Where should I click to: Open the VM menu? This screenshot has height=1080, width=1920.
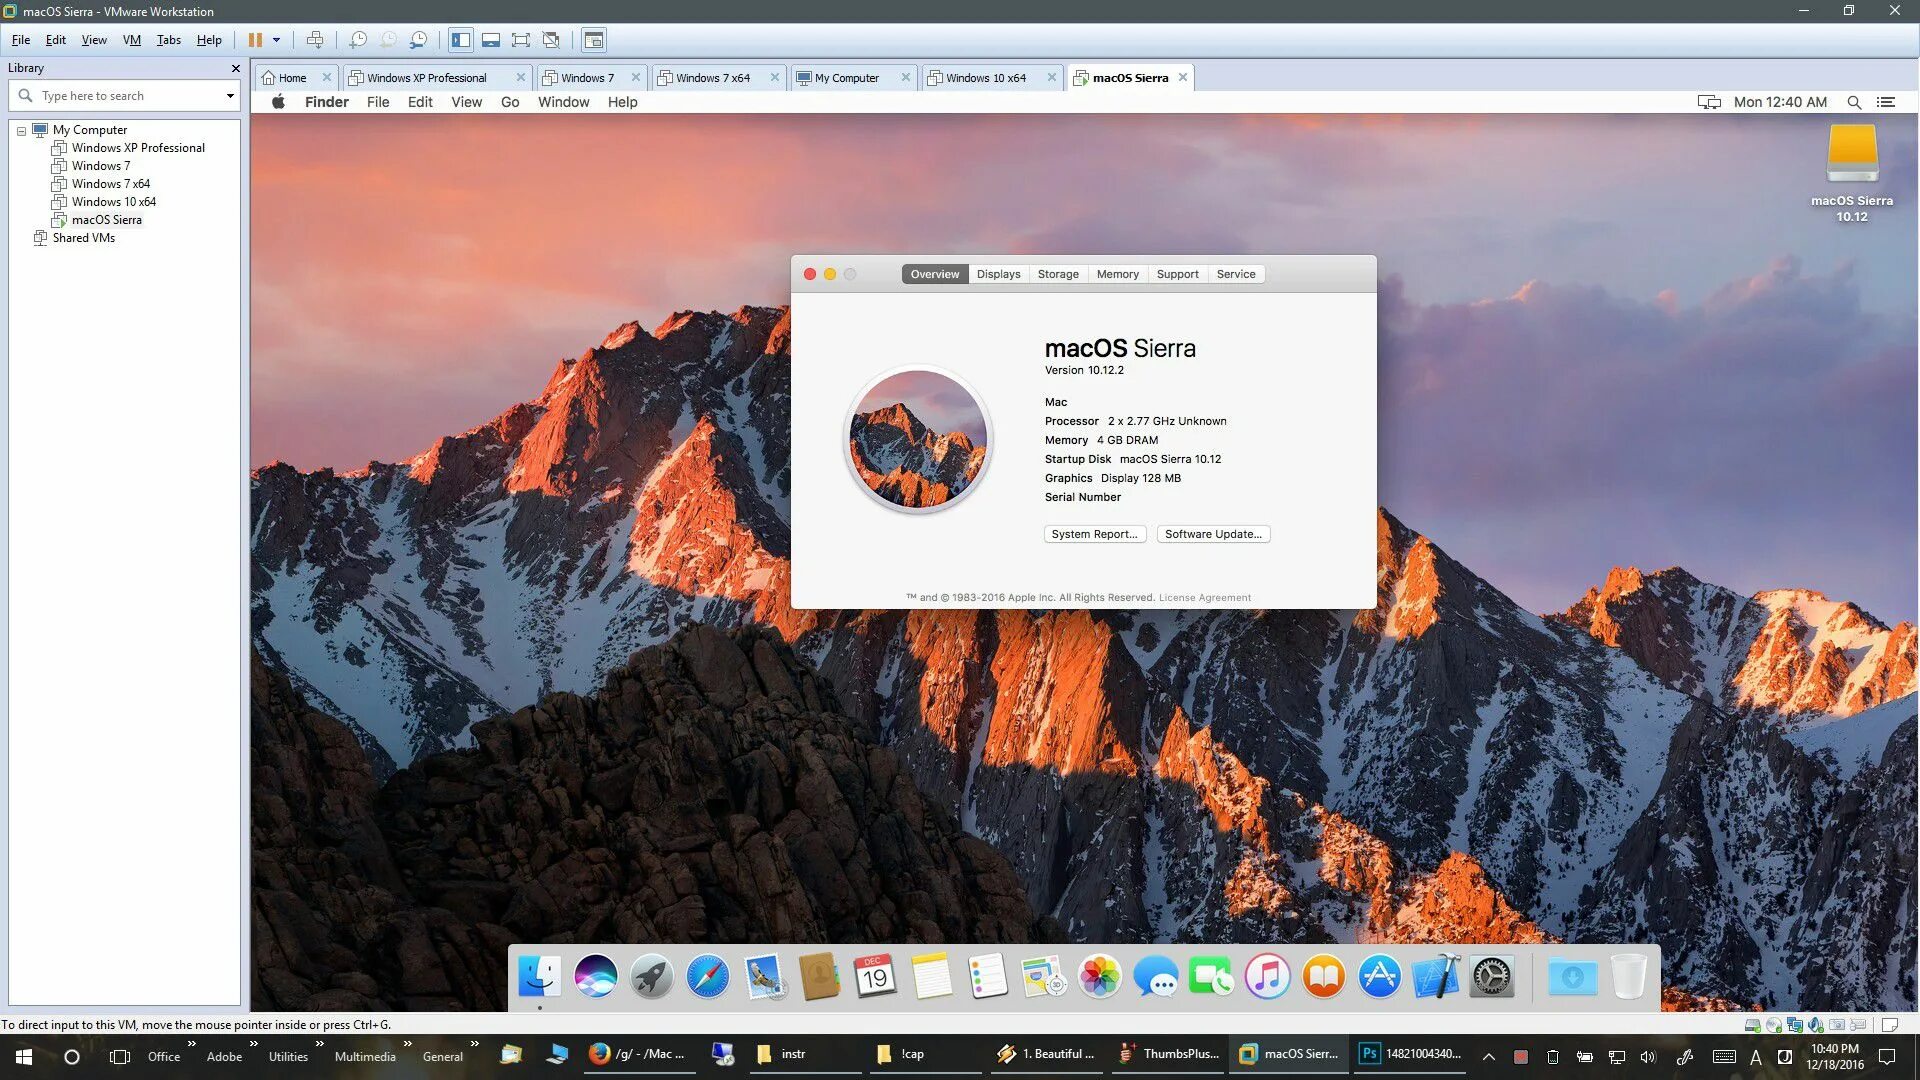click(131, 40)
